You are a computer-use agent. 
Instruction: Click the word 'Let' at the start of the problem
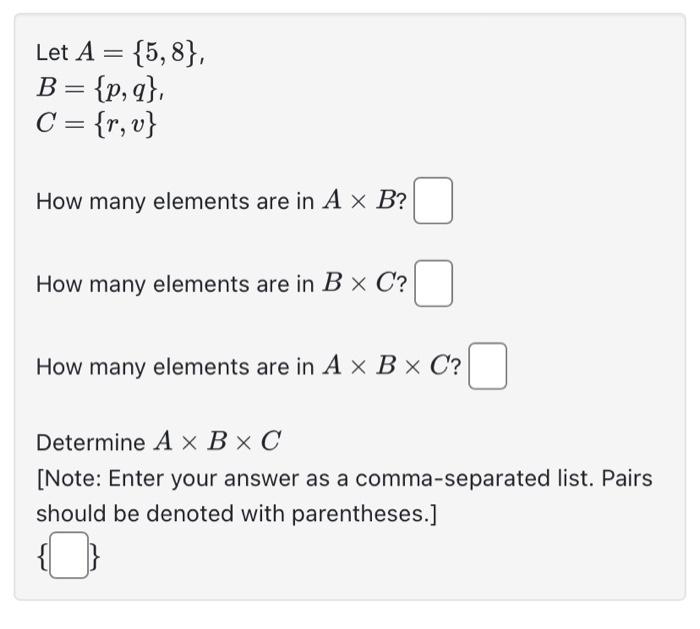coord(51,52)
